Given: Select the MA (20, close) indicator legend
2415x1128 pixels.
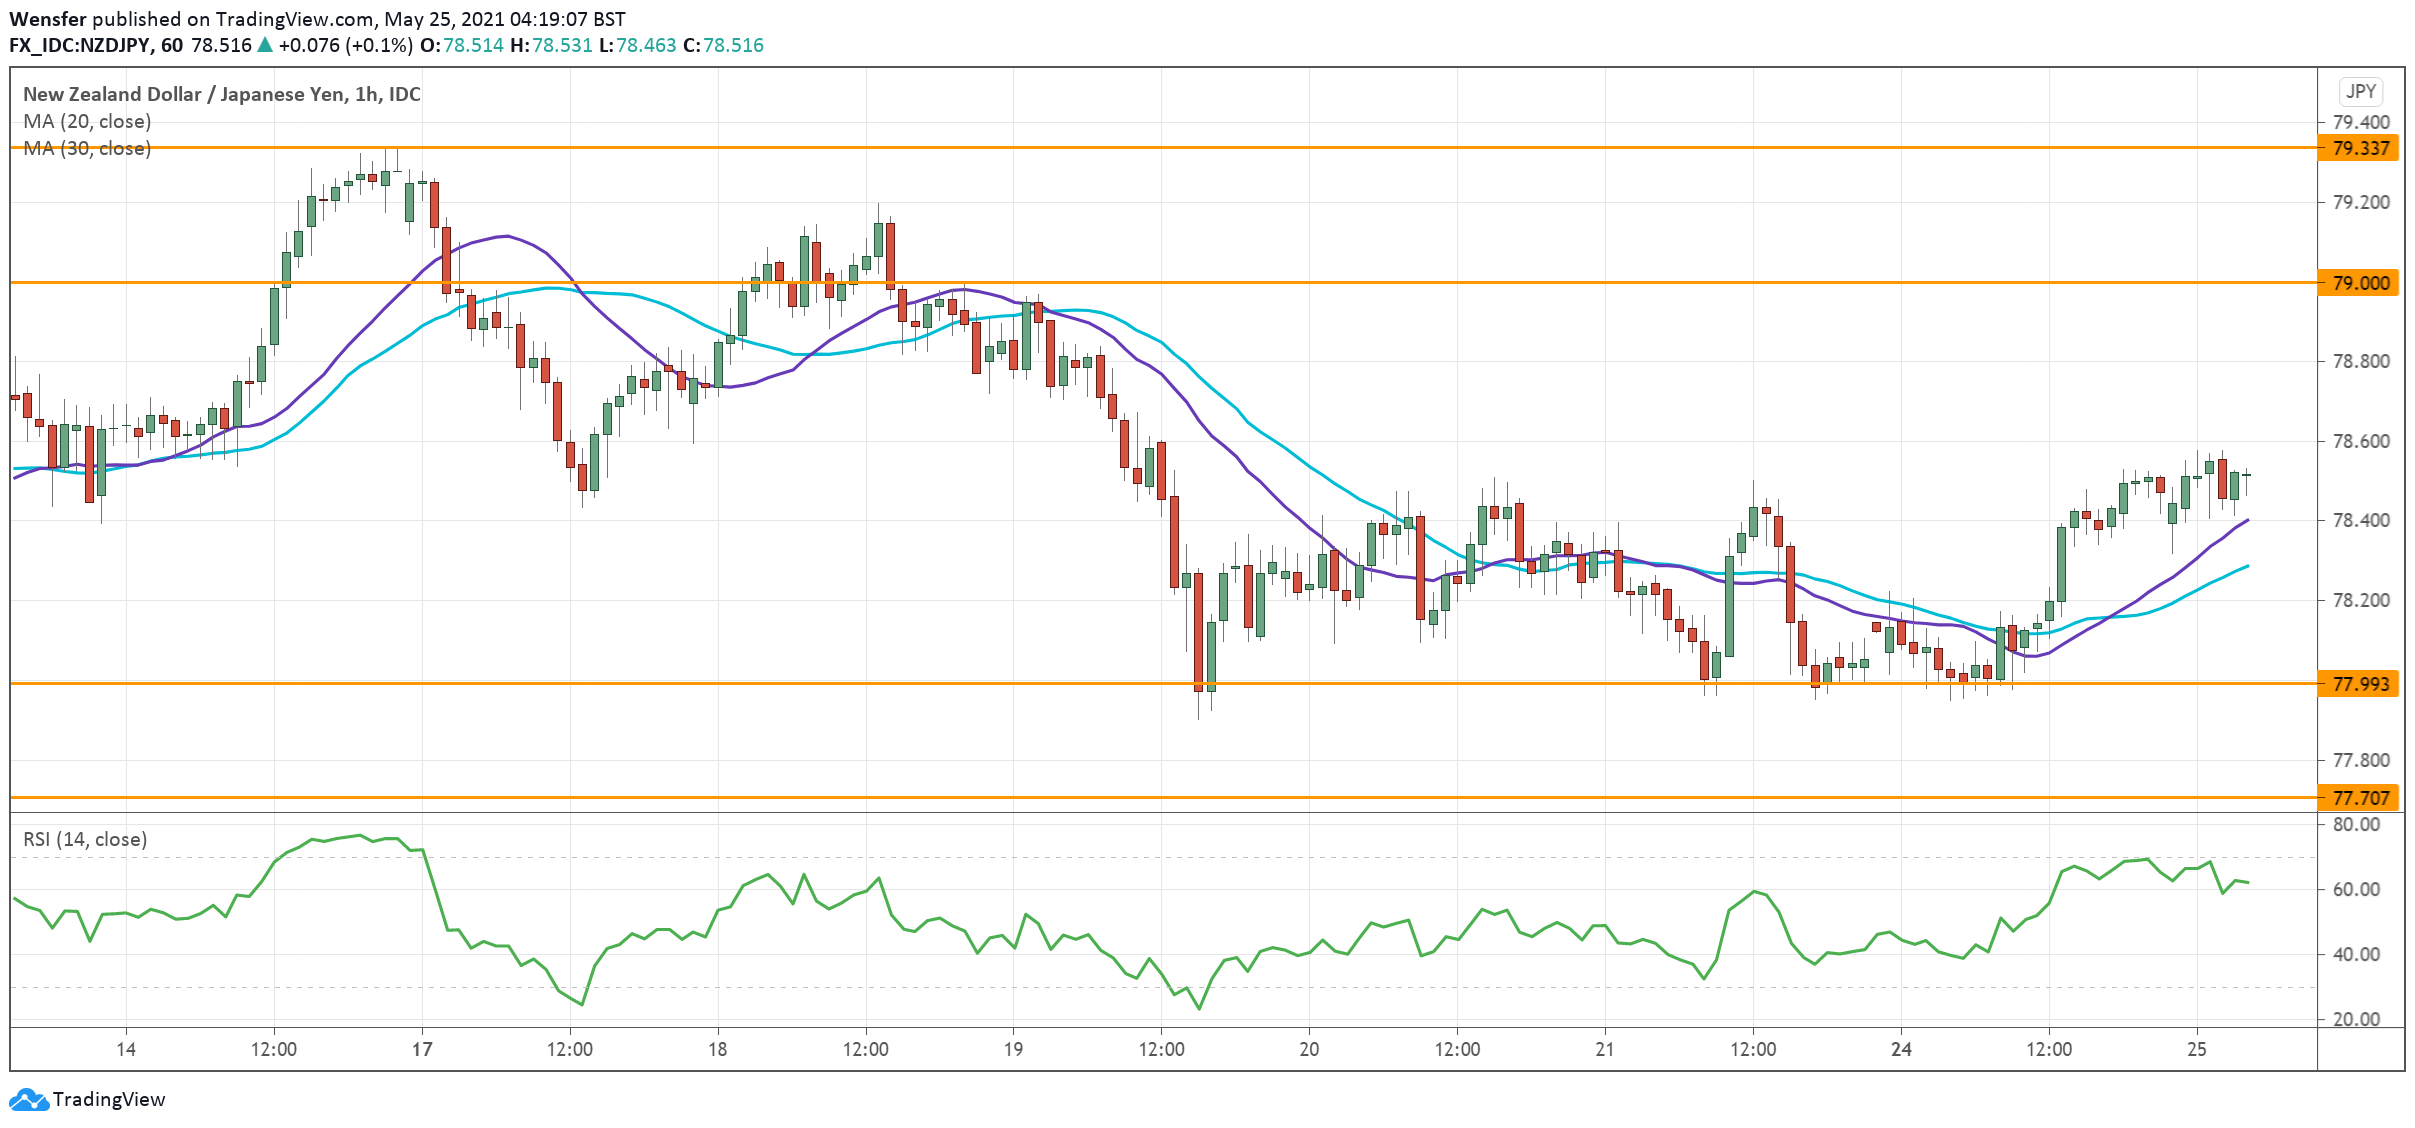Looking at the screenshot, I should coord(87,121).
